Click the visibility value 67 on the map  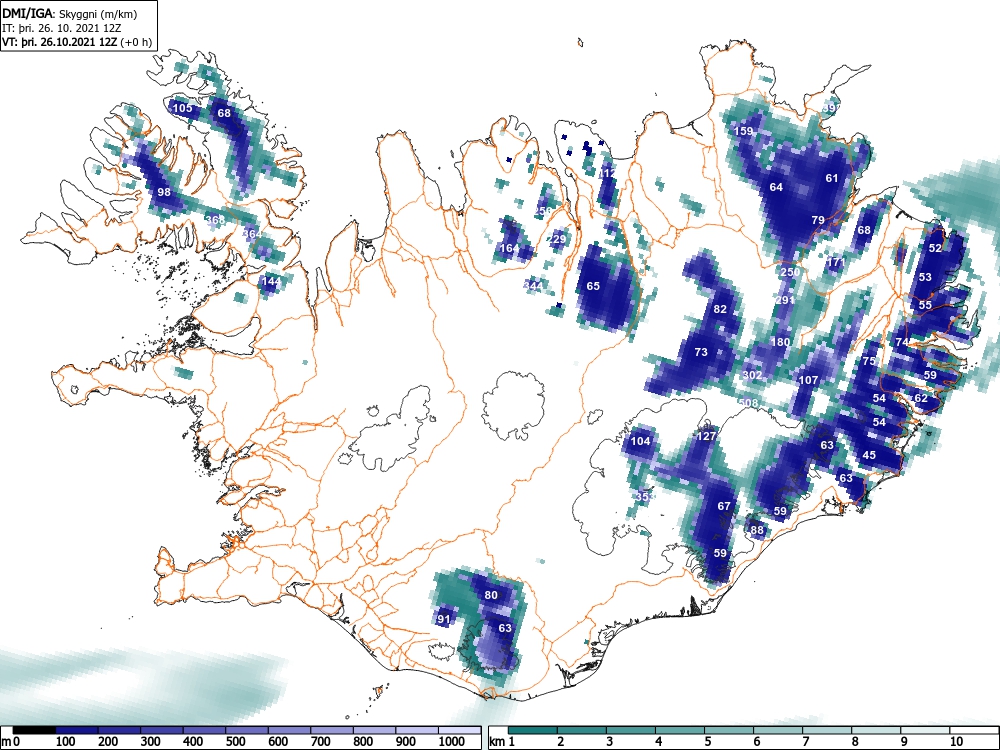tap(724, 506)
